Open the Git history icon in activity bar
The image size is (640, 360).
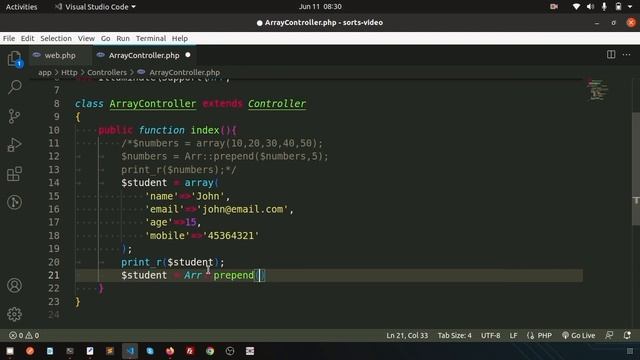[15, 202]
